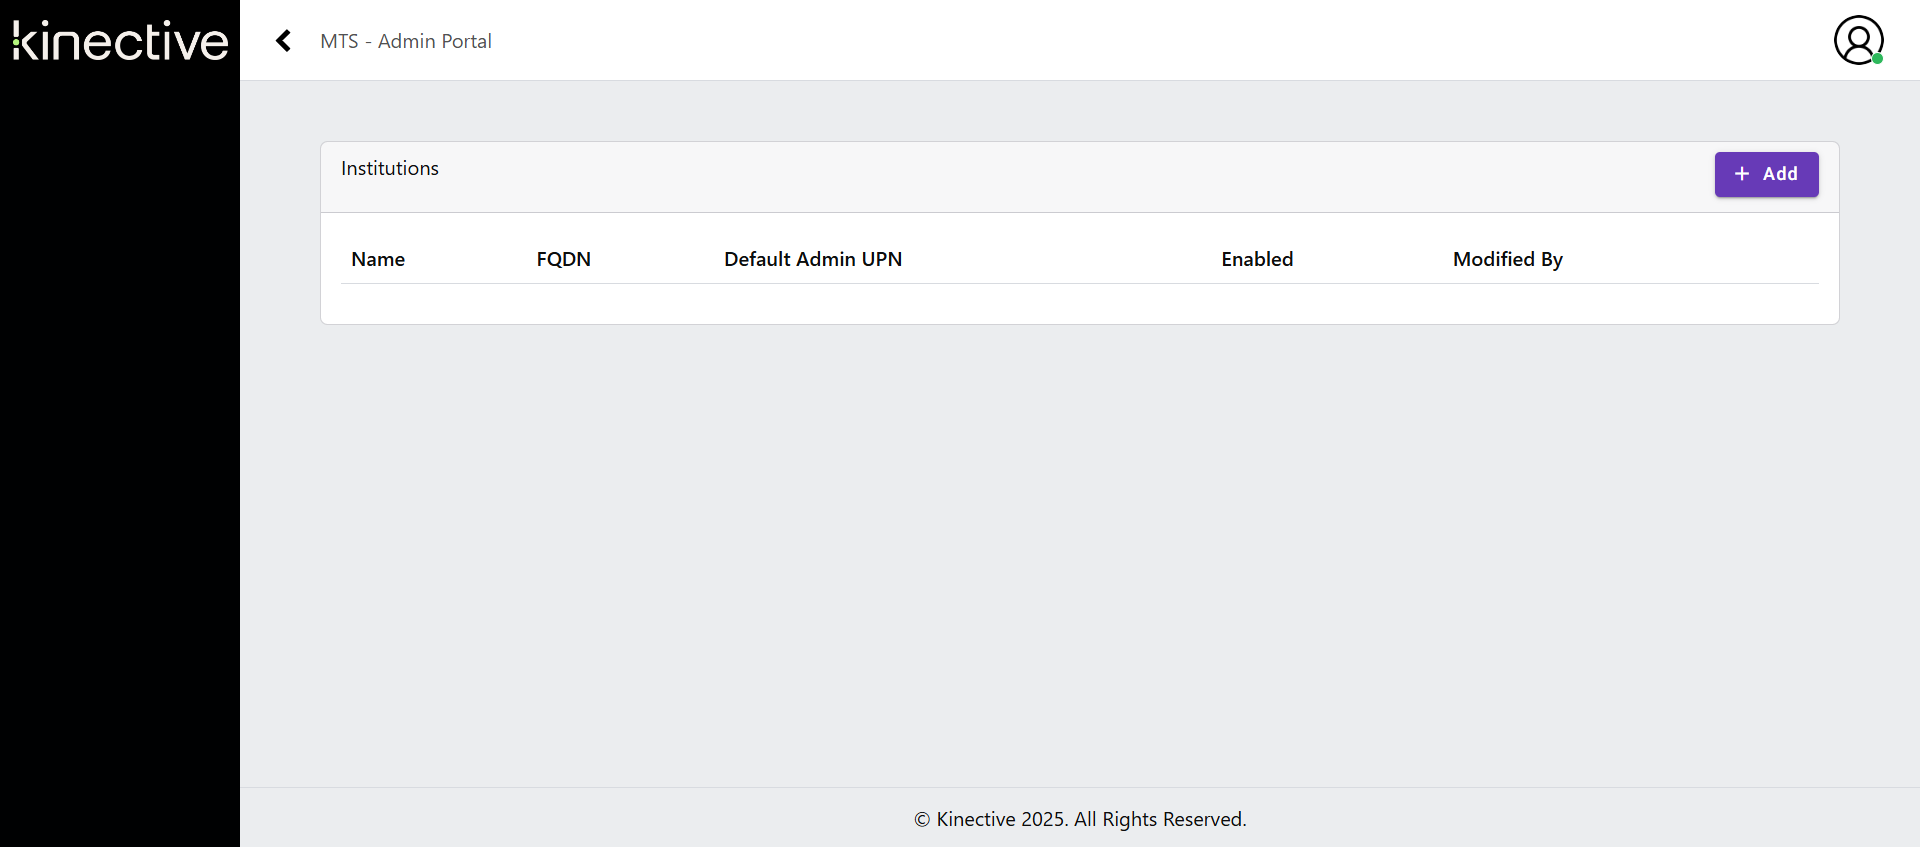Go back using the left chevron arrow

click(284, 41)
